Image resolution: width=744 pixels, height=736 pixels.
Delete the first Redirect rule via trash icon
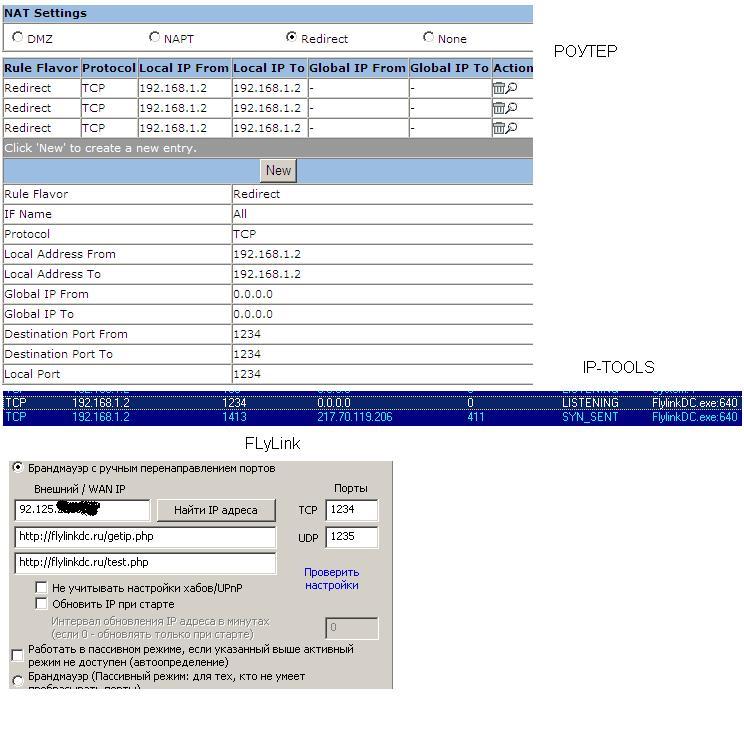498,88
